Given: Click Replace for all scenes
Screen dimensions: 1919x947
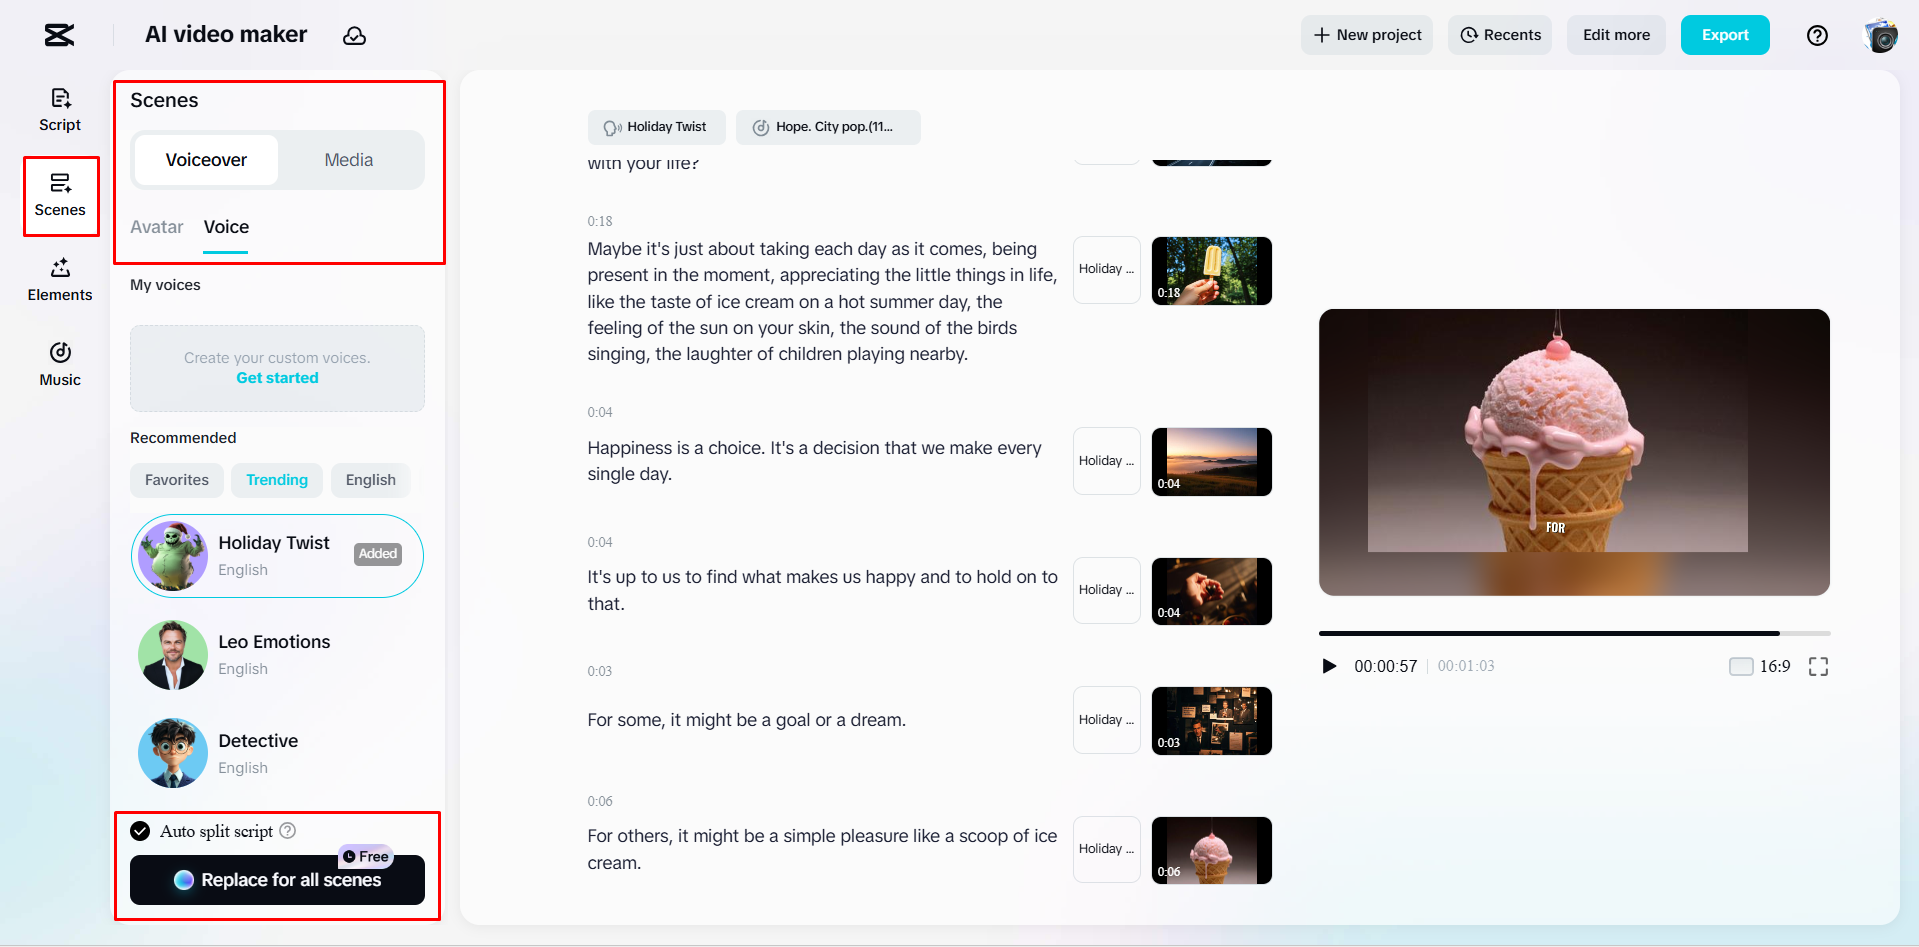Looking at the screenshot, I should pyautogui.click(x=277, y=880).
